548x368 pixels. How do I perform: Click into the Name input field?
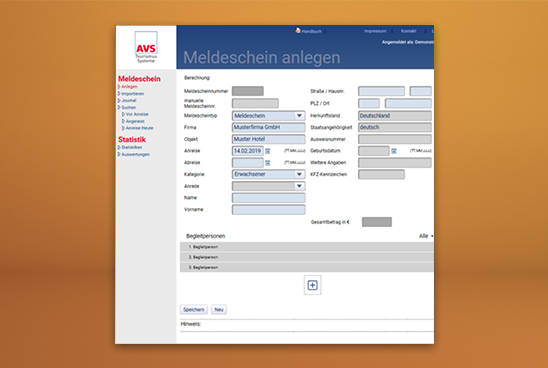click(x=268, y=198)
